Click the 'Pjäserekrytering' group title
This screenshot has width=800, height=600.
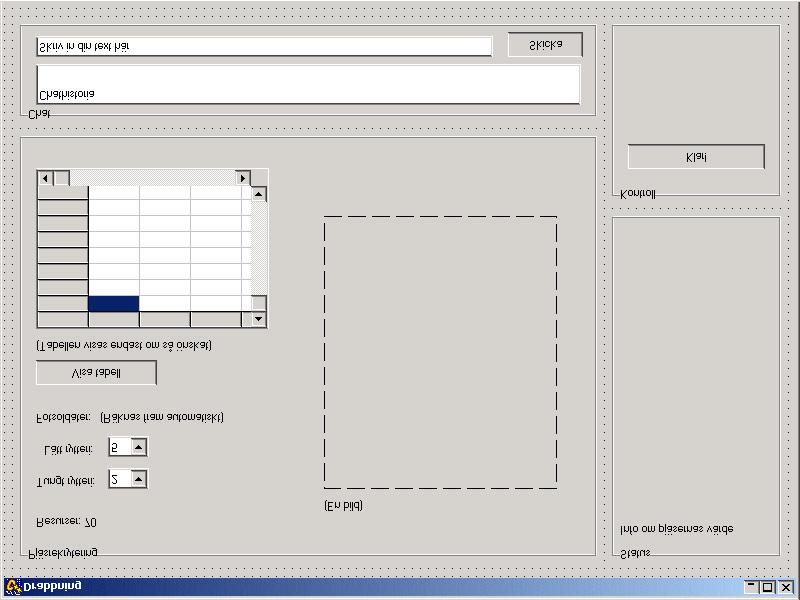point(63,553)
